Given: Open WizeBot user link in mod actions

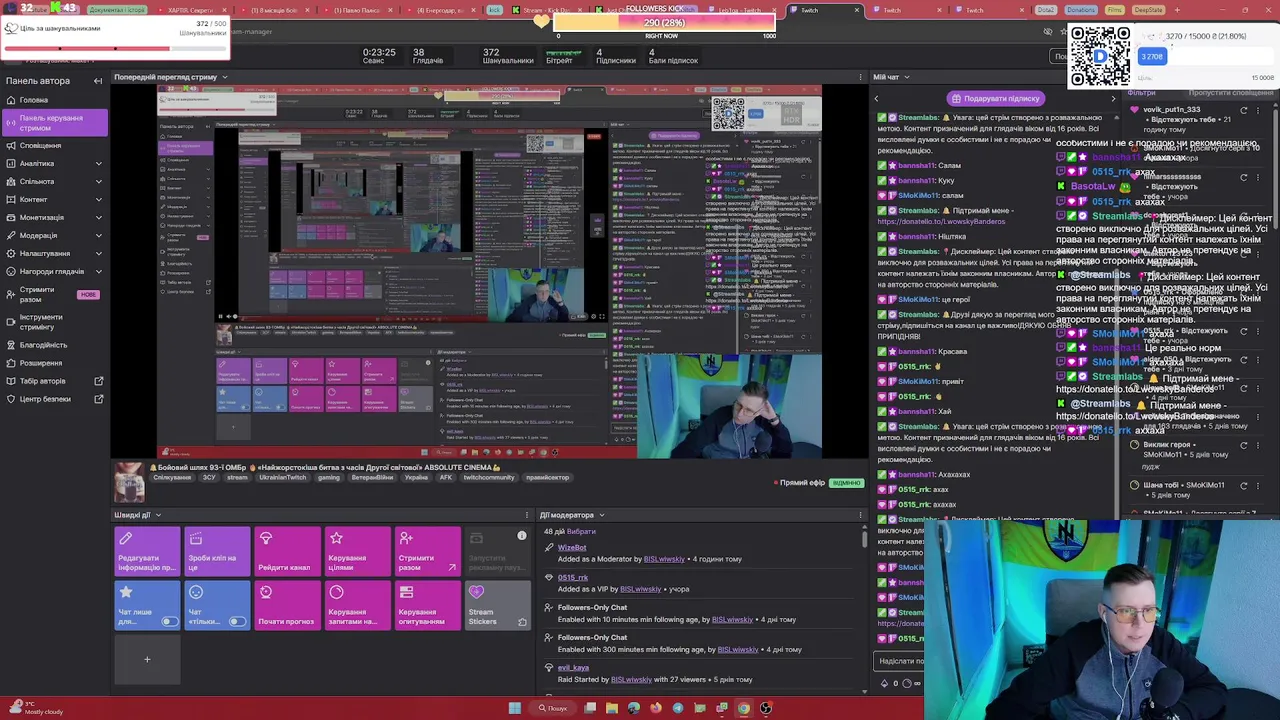Looking at the screenshot, I should pos(572,547).
